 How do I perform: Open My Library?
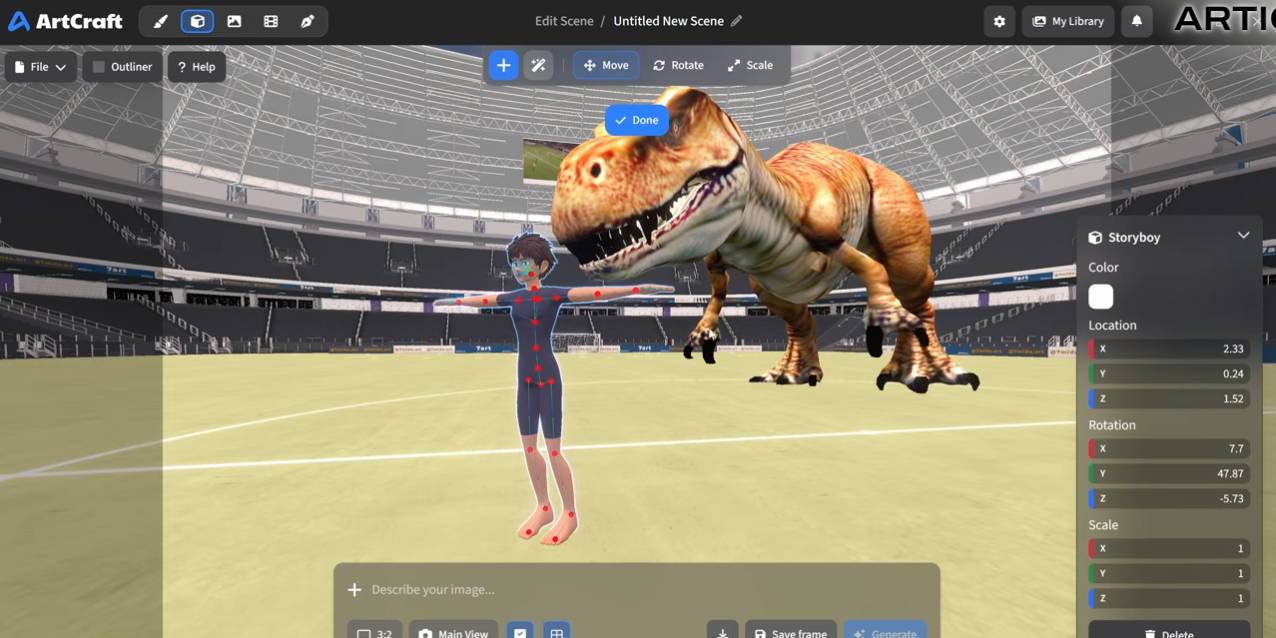click(x=1068, y=21)
